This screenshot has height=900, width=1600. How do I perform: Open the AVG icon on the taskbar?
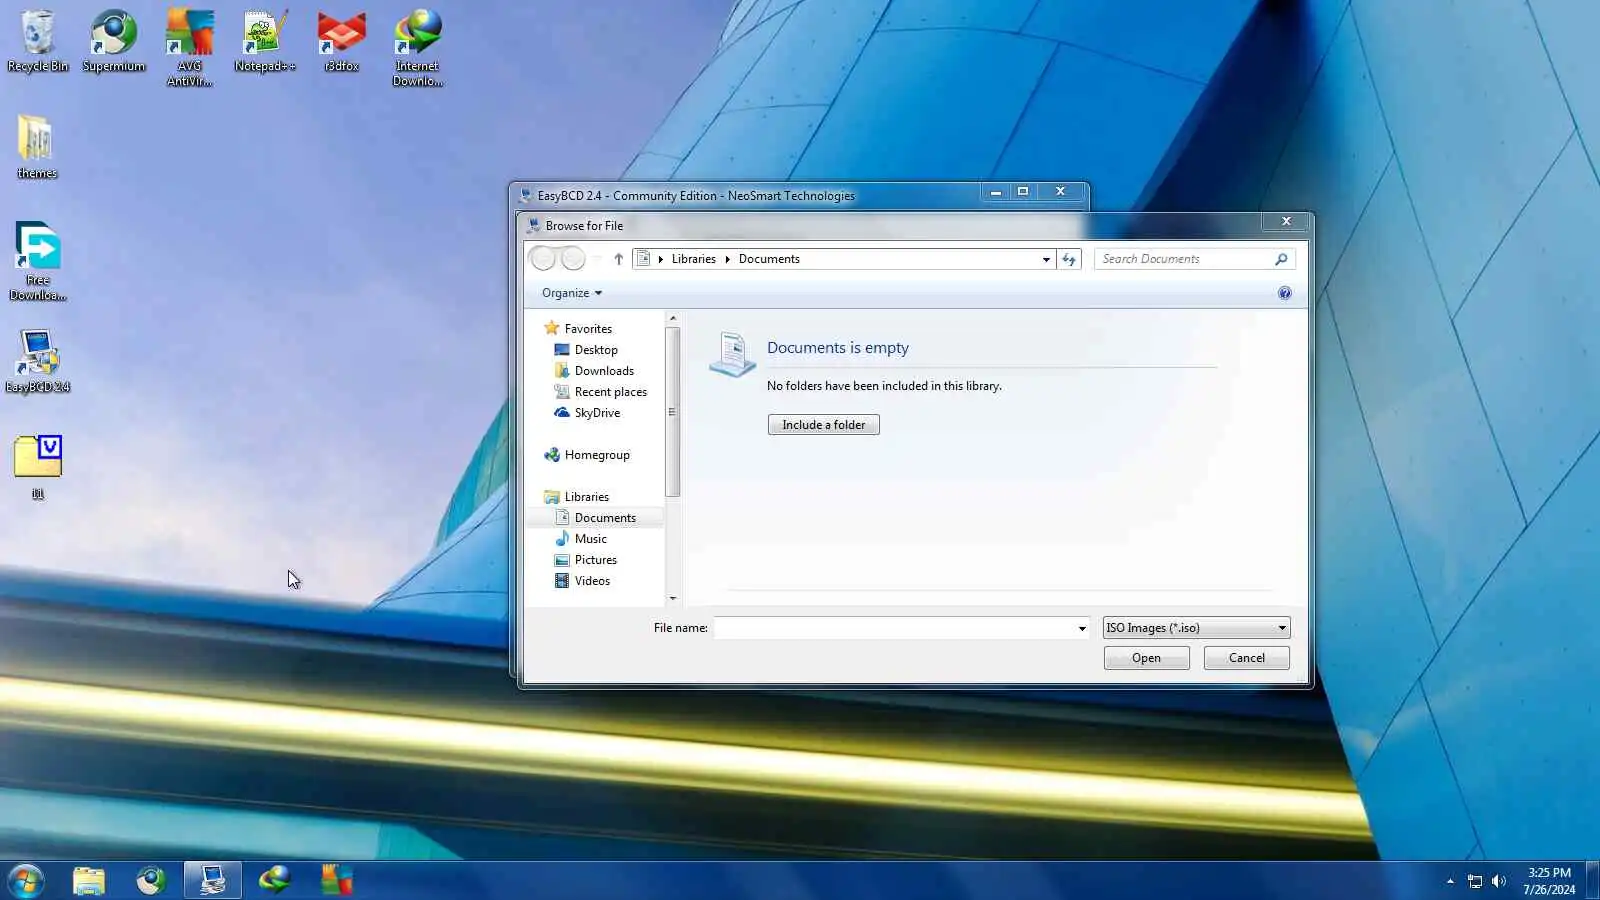click(x=337, y=880)
